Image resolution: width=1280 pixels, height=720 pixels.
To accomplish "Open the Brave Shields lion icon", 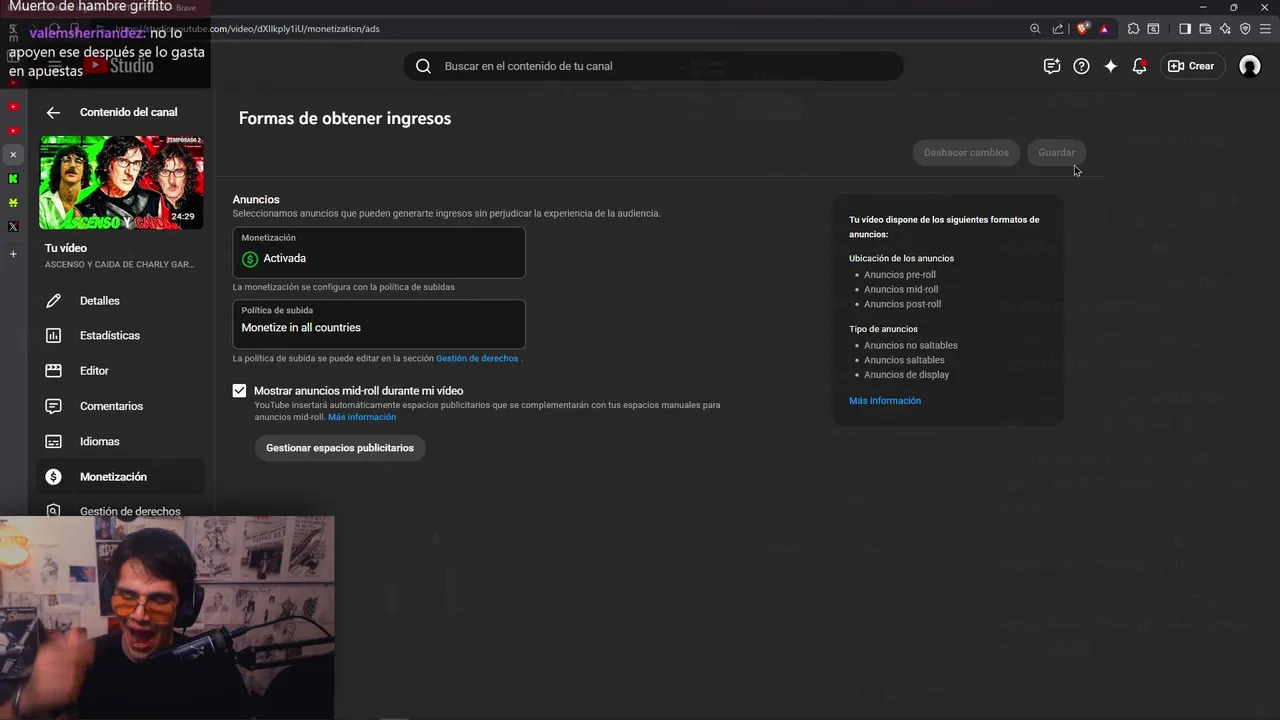I will click(1083, 29).
